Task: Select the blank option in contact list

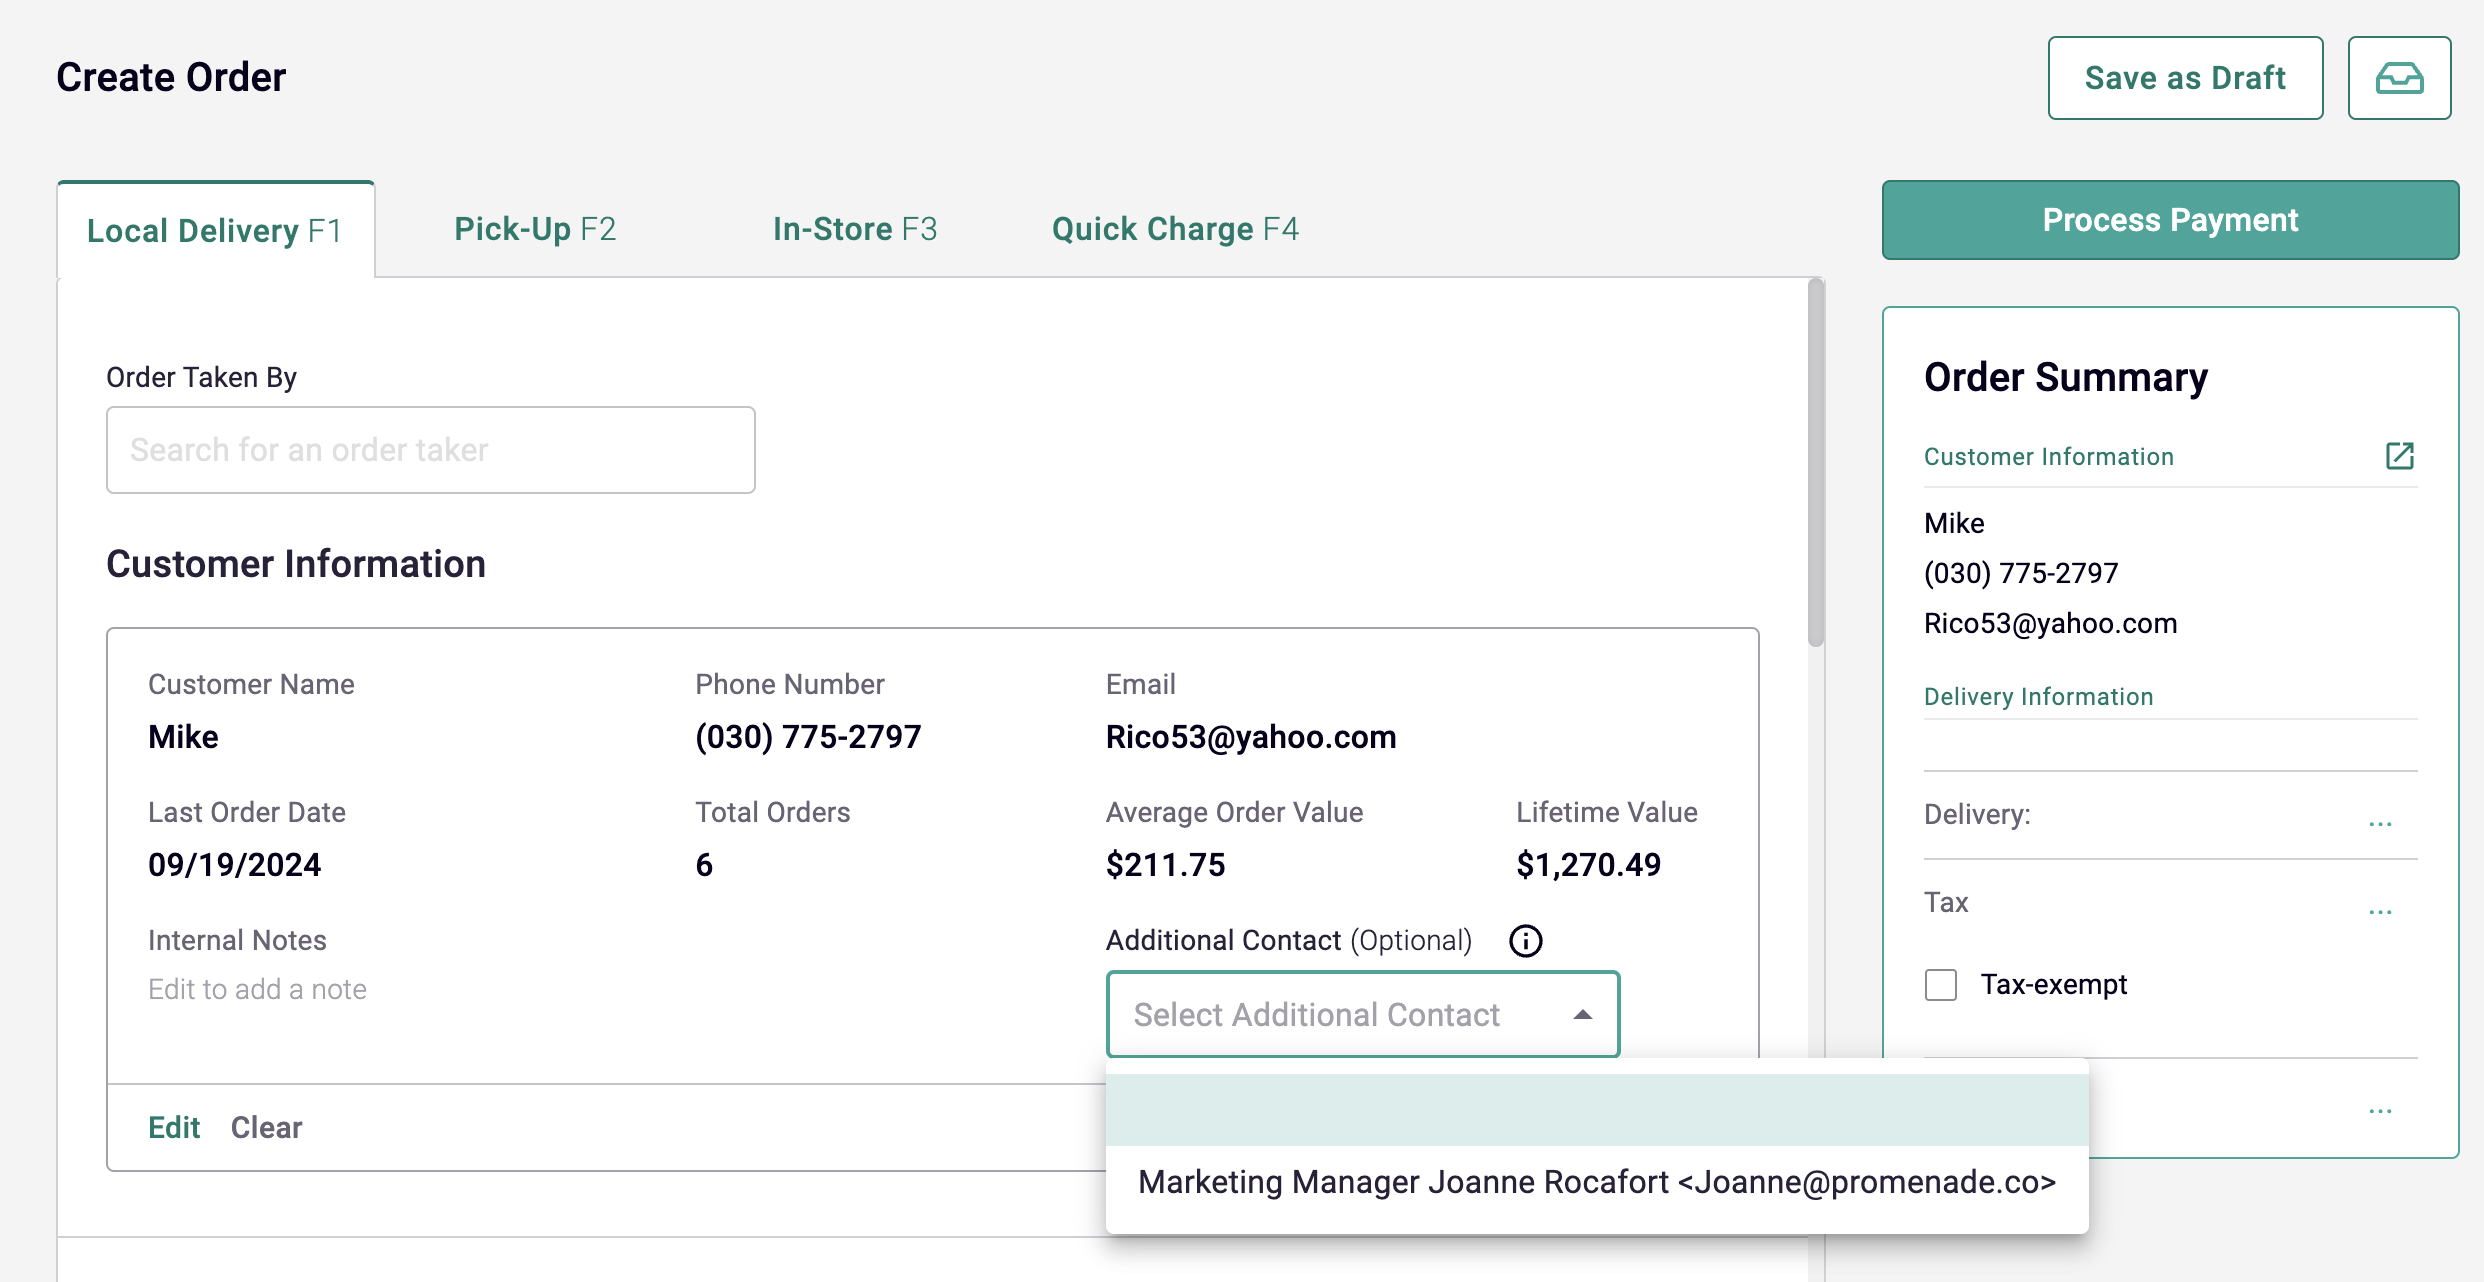Action: pyautogui.click(x=1597, y=1110)
